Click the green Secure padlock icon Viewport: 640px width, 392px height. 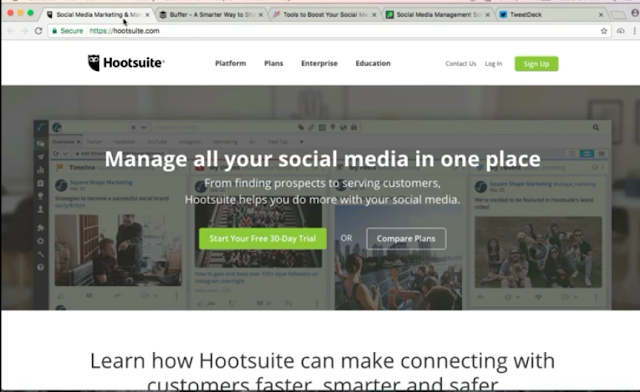(55, 31)
